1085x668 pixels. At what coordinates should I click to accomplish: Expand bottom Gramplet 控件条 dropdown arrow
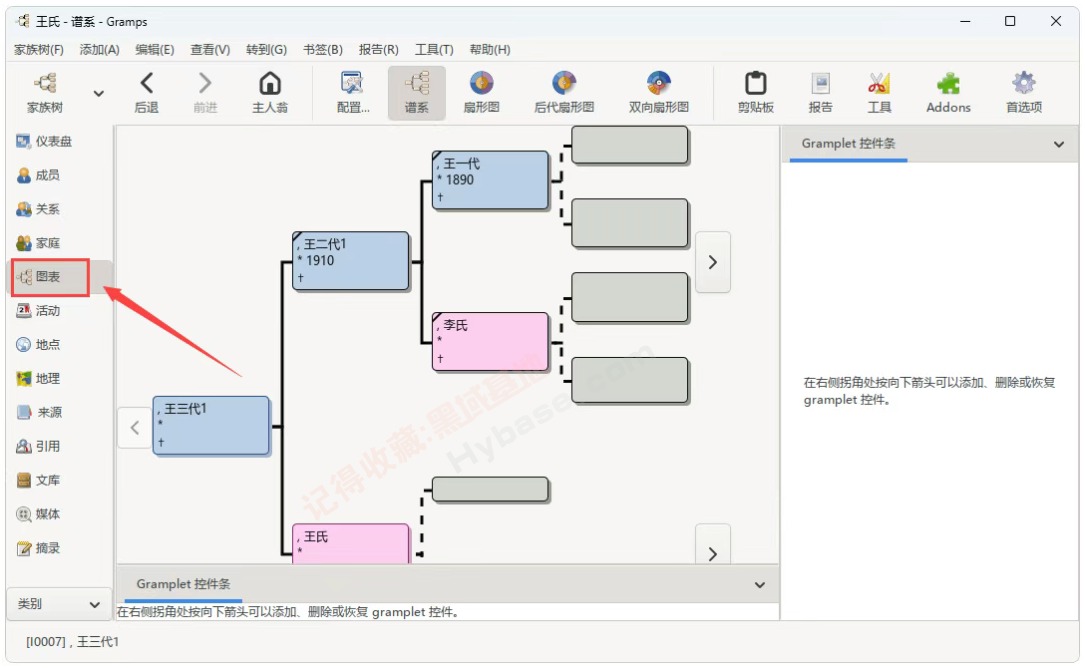(x=759, y=585)
